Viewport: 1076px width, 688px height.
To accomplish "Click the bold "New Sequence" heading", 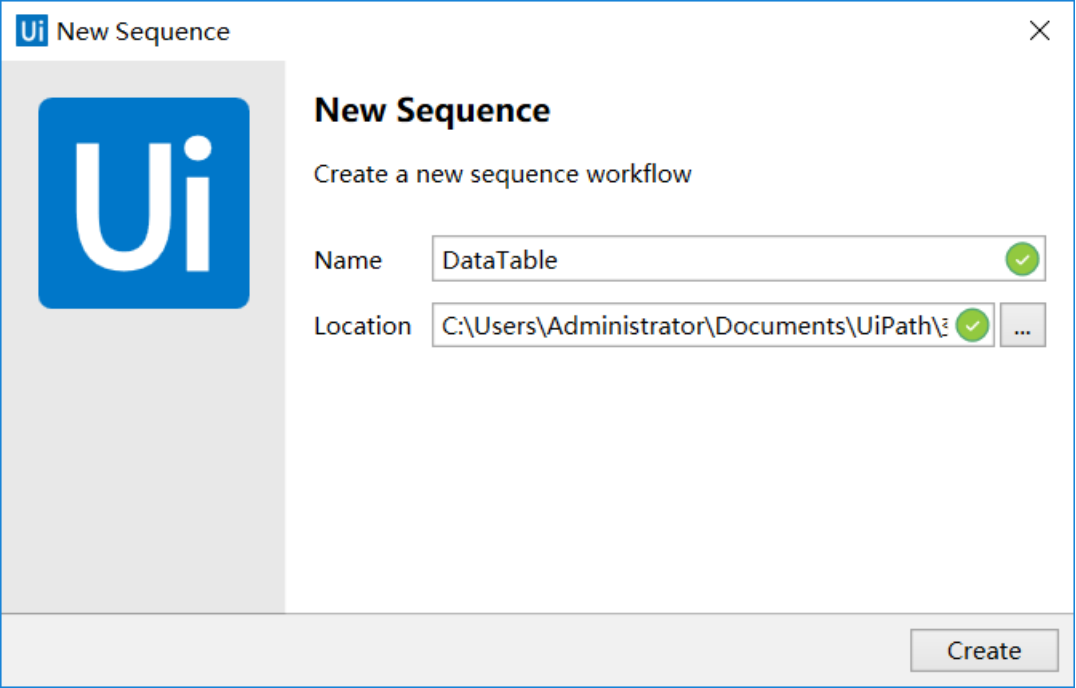I will (x=432, y=110).
